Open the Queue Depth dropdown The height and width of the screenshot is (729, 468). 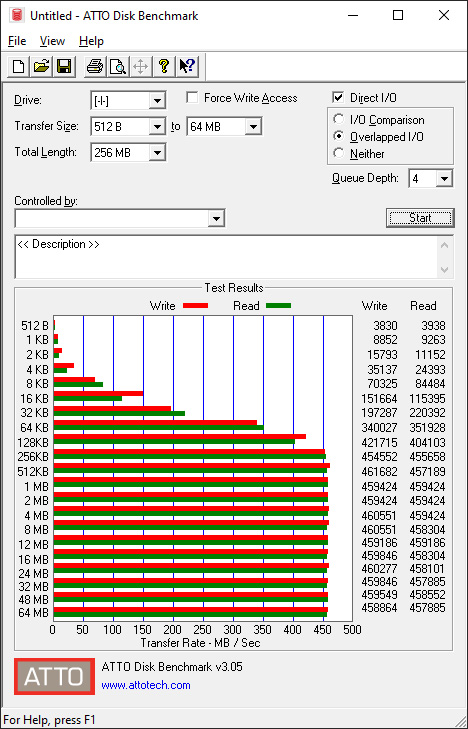coord(444,179)
